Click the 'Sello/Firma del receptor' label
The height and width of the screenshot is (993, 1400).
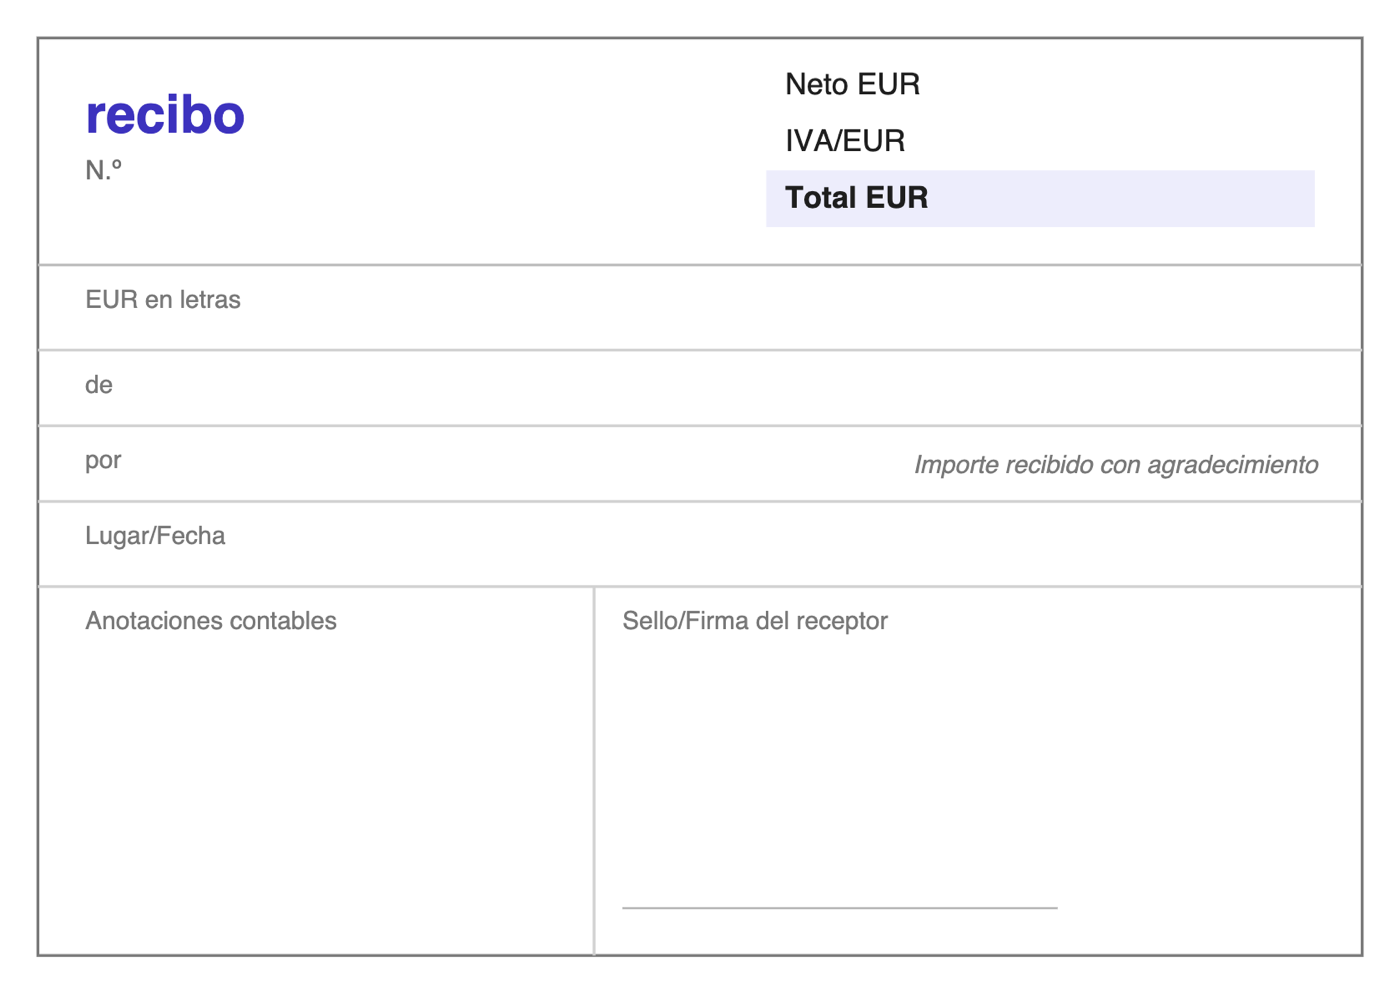click(x=755, y=621)
